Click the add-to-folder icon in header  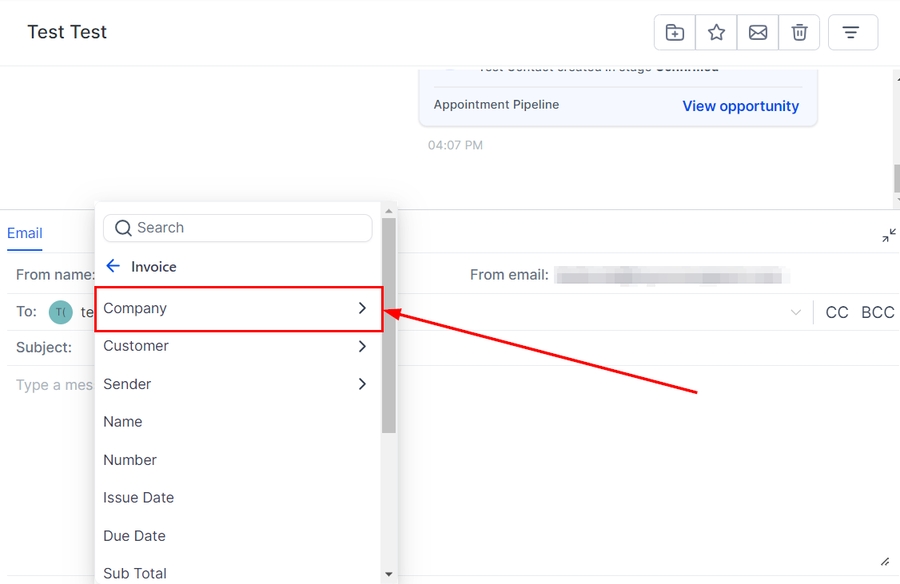pos(675,33)
